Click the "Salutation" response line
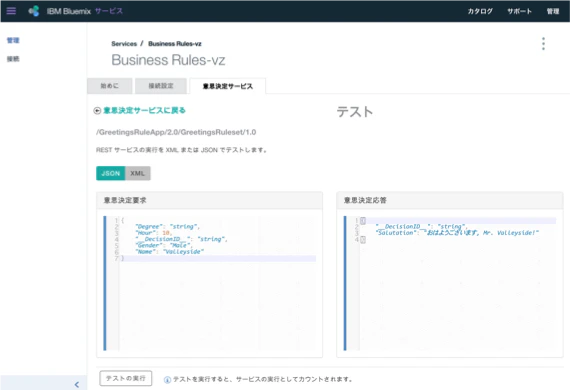Viewport: 570px width, 390px height. pos(457,233)
